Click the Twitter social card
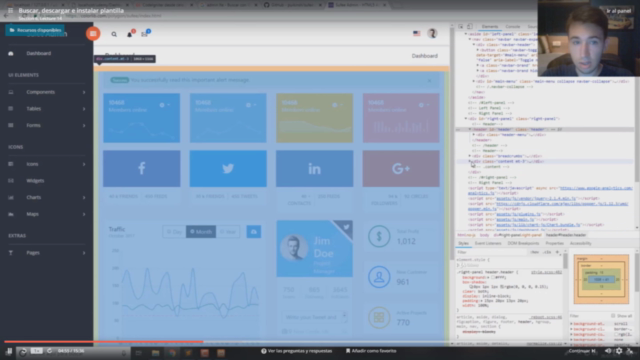Screen dimensions: 640x360 click(x=228, y=168)
